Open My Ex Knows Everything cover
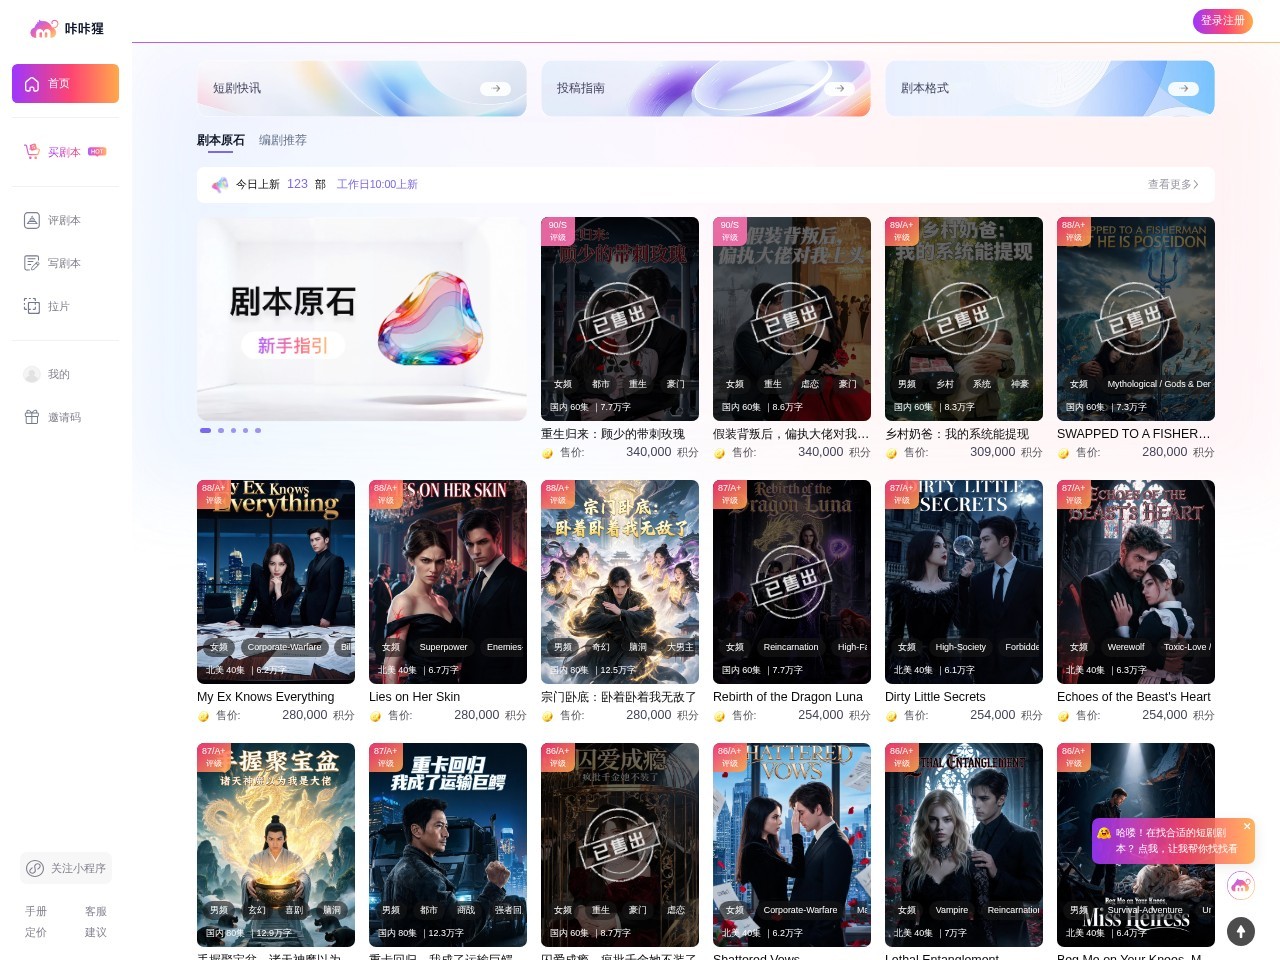The image size is (1280, 960). pyautogui.click(x=276, y=582)
